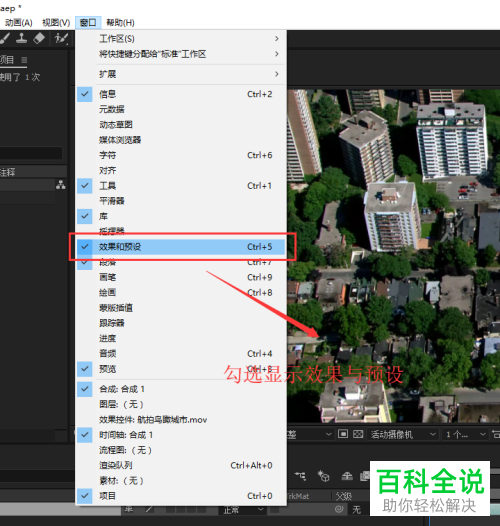This screenshot has width=500, height=526.
Task: Choose 对齐 panel entry
Action: click(181, 170)
